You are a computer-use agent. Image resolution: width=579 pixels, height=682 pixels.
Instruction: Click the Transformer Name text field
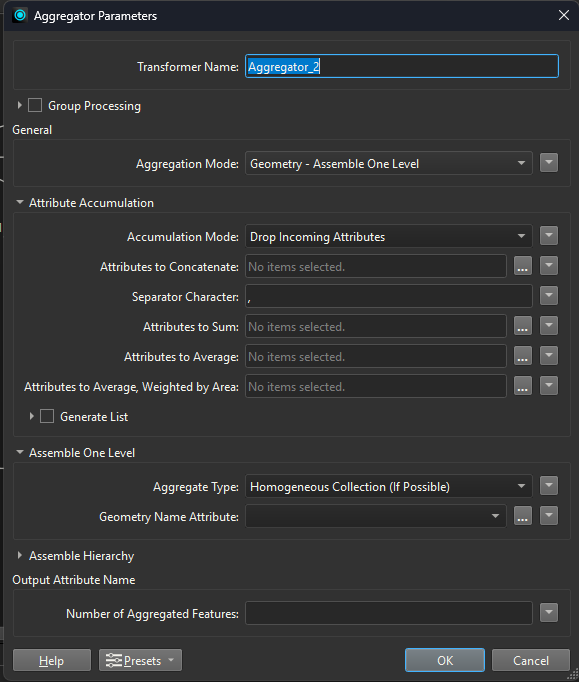coord(402,66)
